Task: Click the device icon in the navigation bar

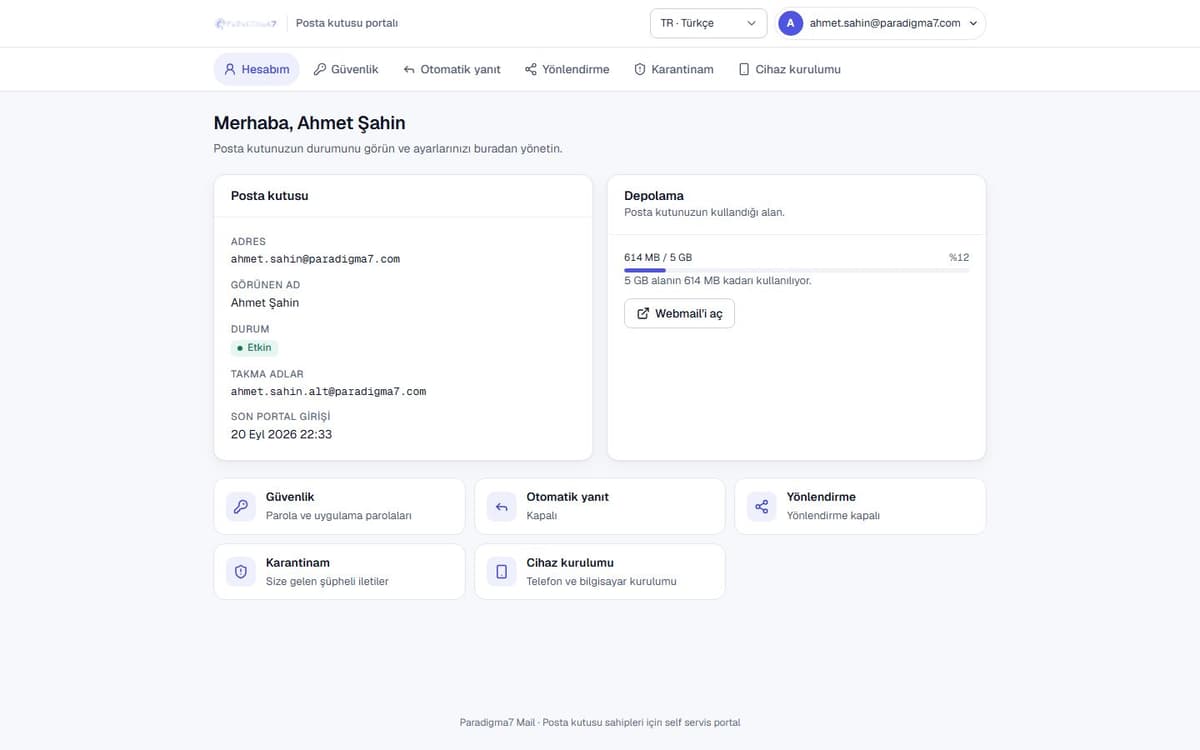Action: click(x=744, y=70)
